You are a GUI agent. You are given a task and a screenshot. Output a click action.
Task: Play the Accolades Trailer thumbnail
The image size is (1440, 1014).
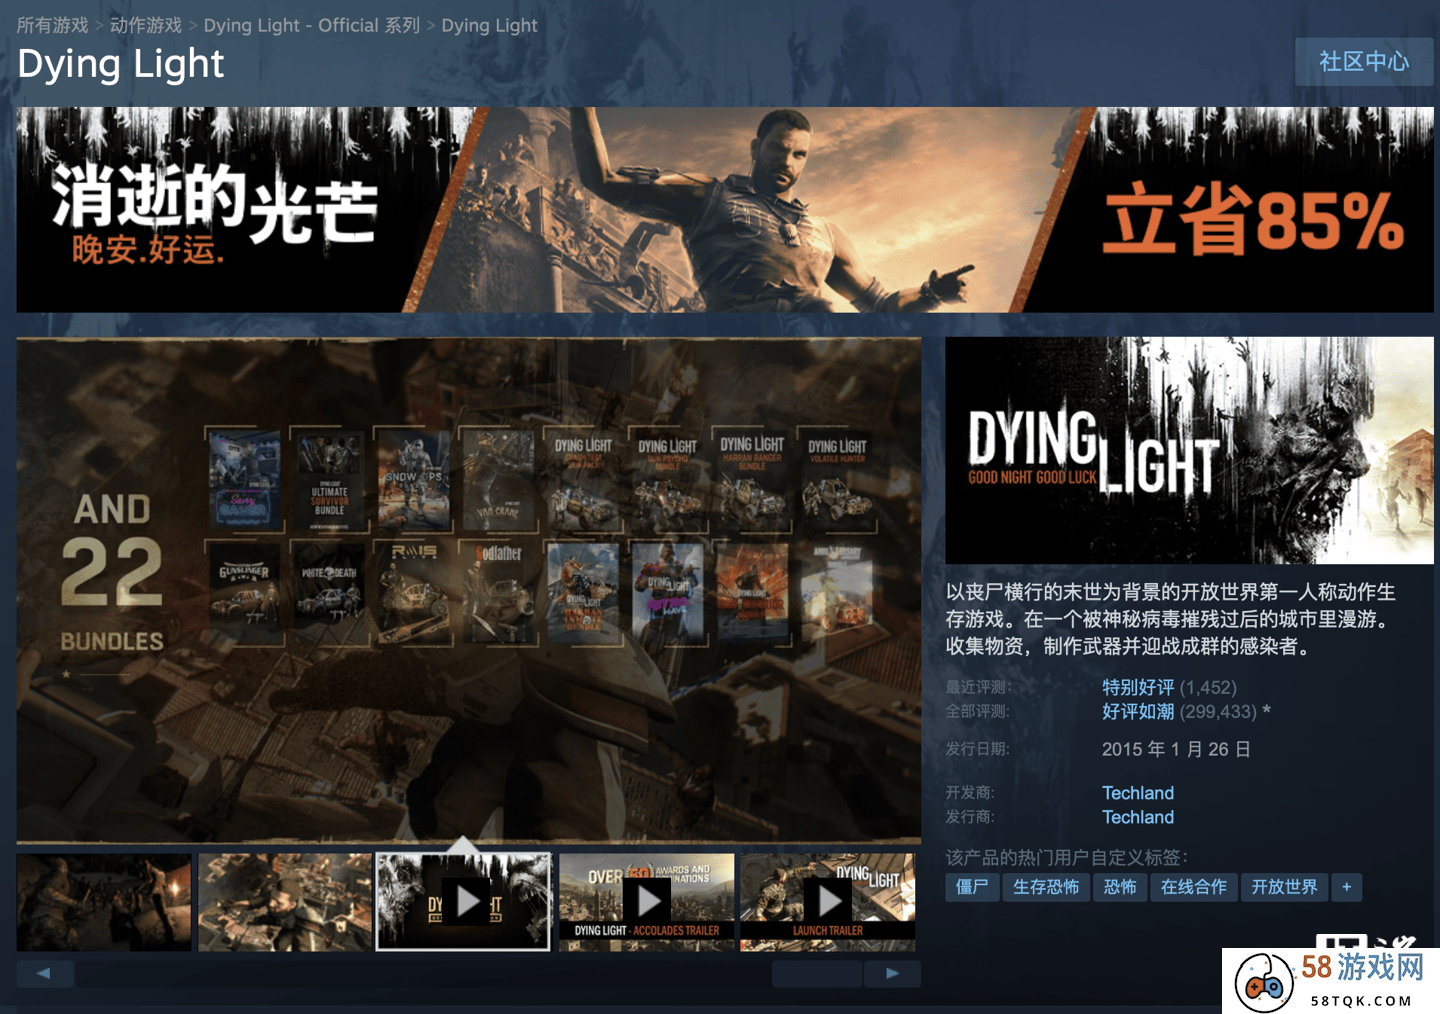coord(646,902)
